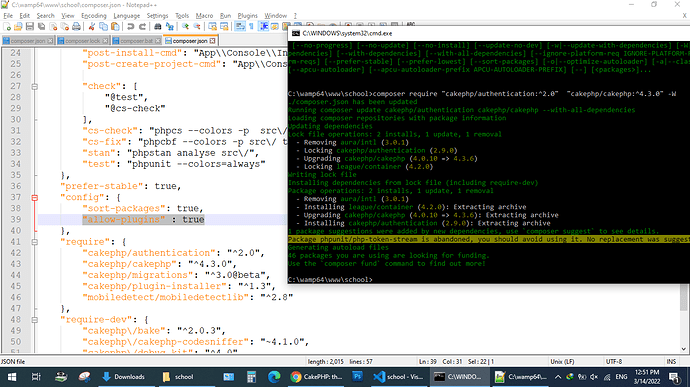Open the Replace dialog toolbar icon

169,27
